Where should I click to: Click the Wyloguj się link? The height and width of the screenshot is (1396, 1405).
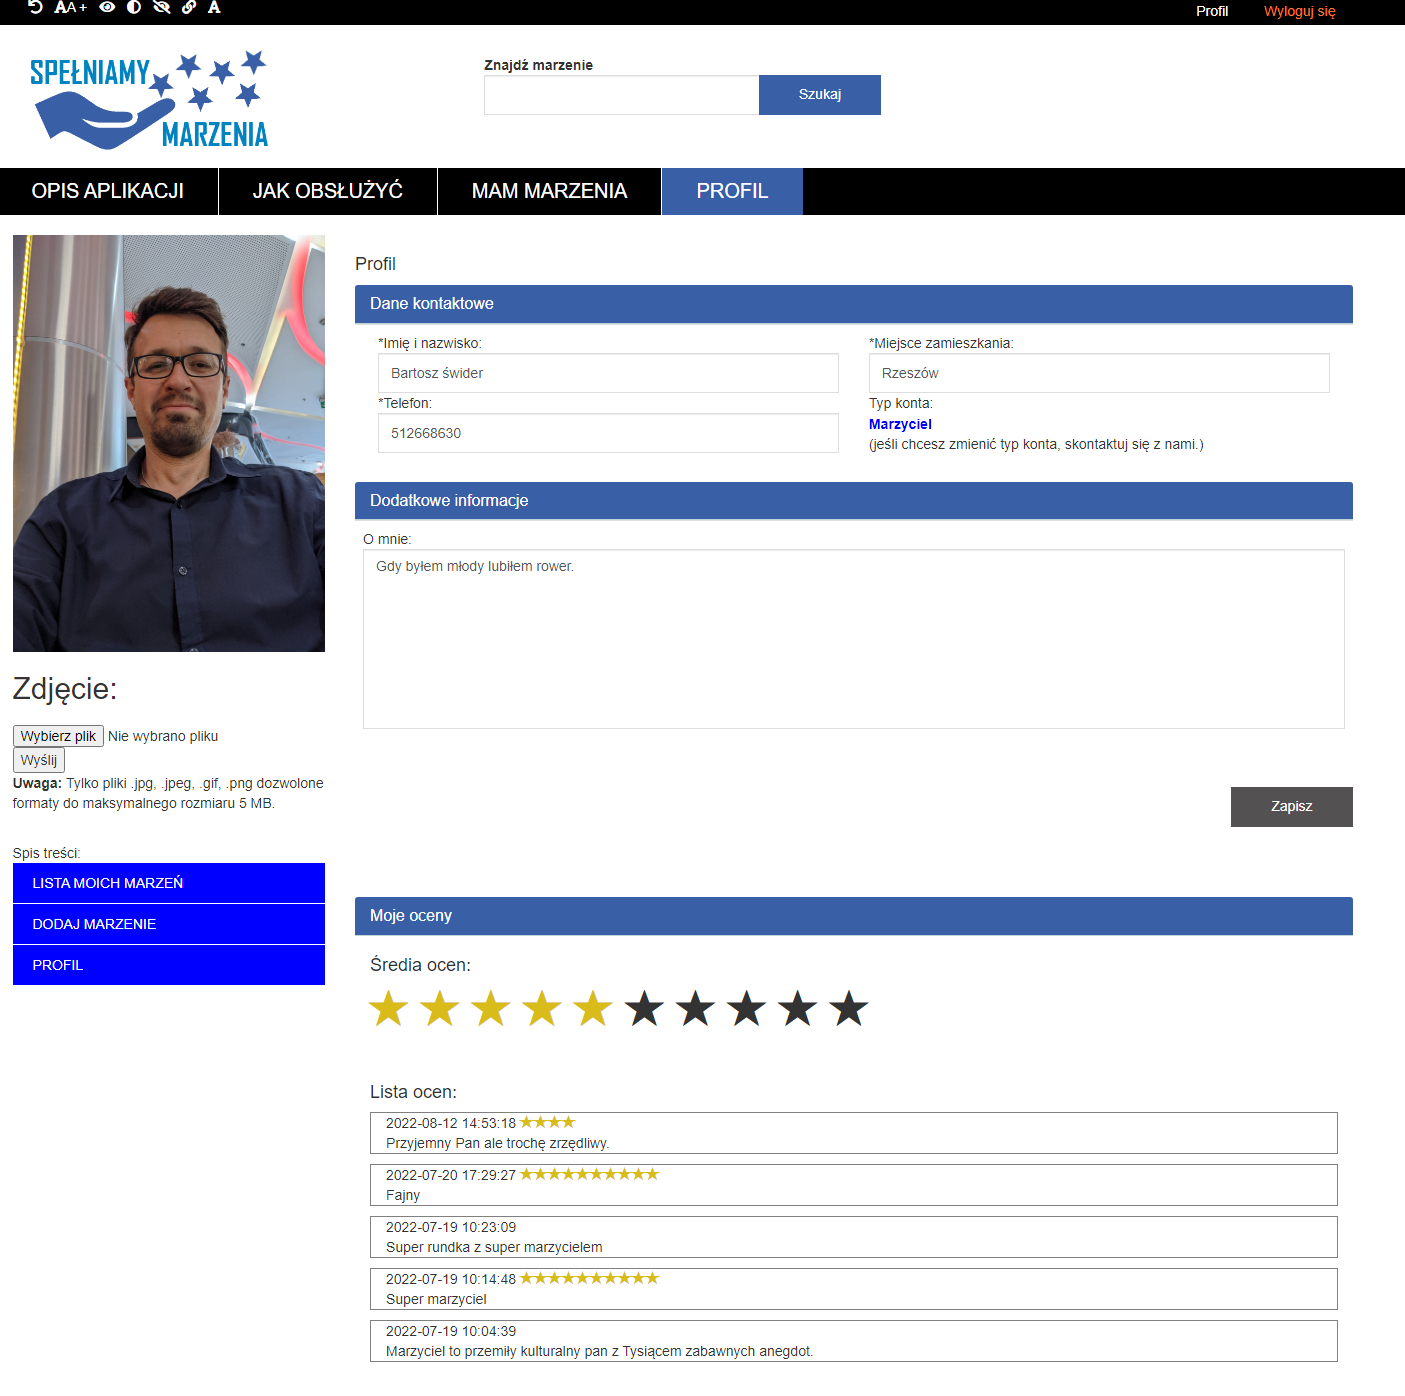(x=1299, y=11)
